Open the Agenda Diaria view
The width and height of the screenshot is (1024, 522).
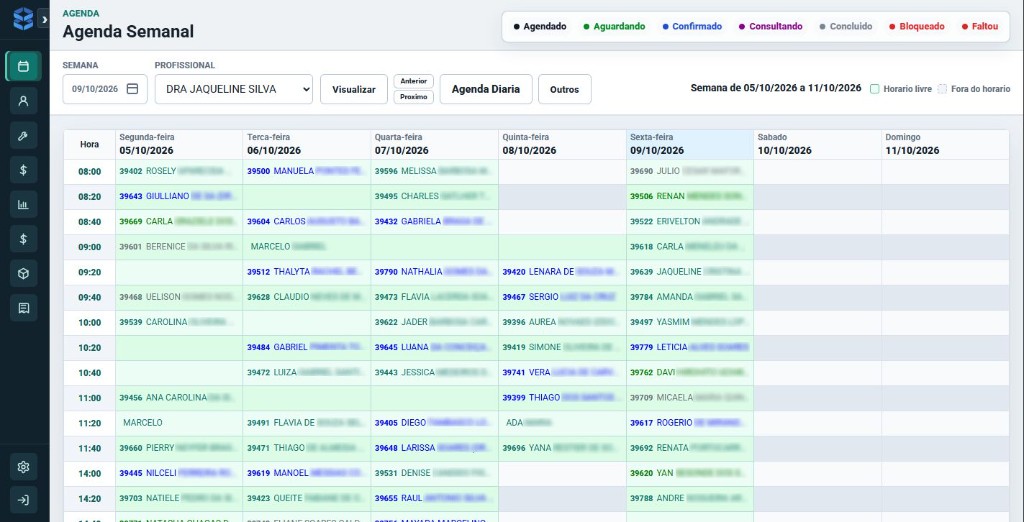click(x=486, y=90)
